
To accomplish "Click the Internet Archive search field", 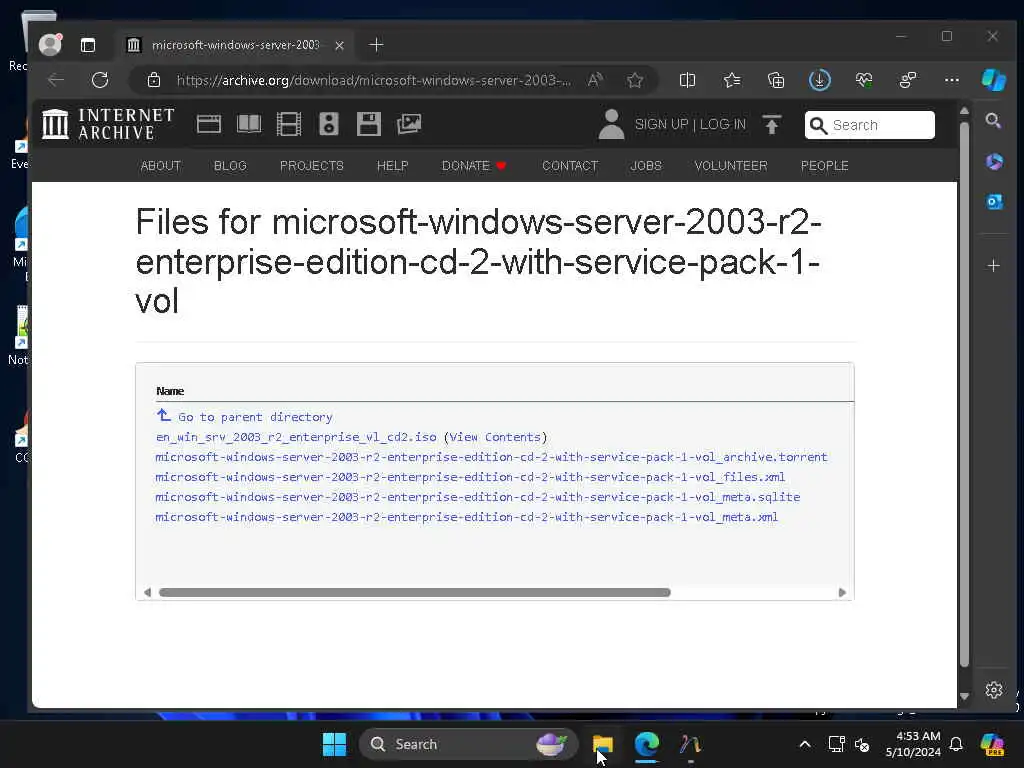I will 870,125.
